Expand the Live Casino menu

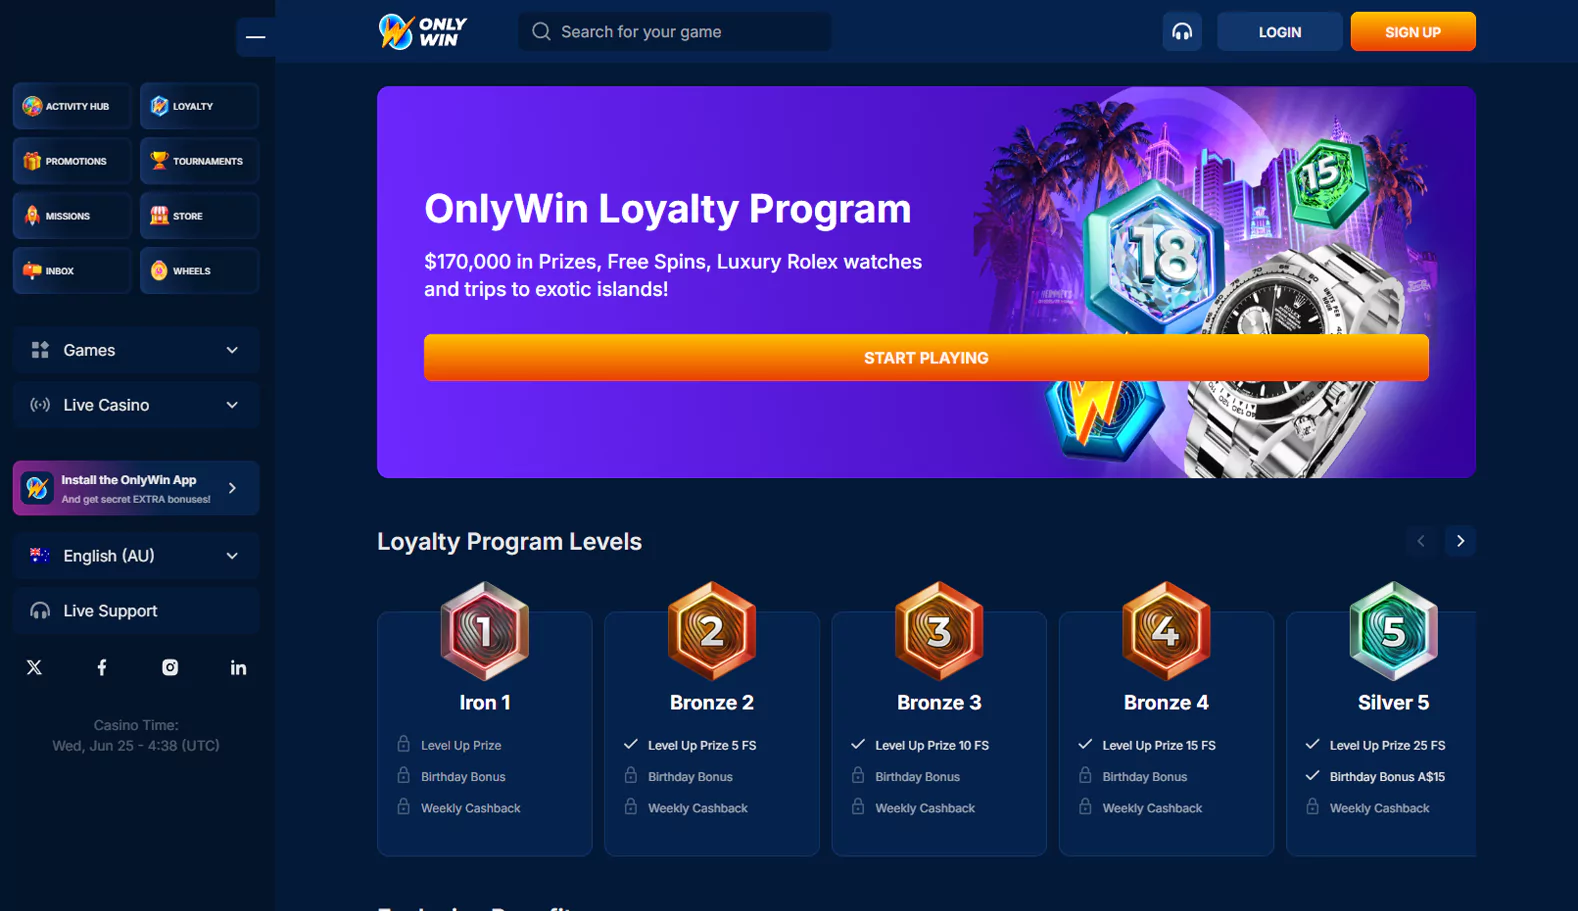click(x=136, y=405)
